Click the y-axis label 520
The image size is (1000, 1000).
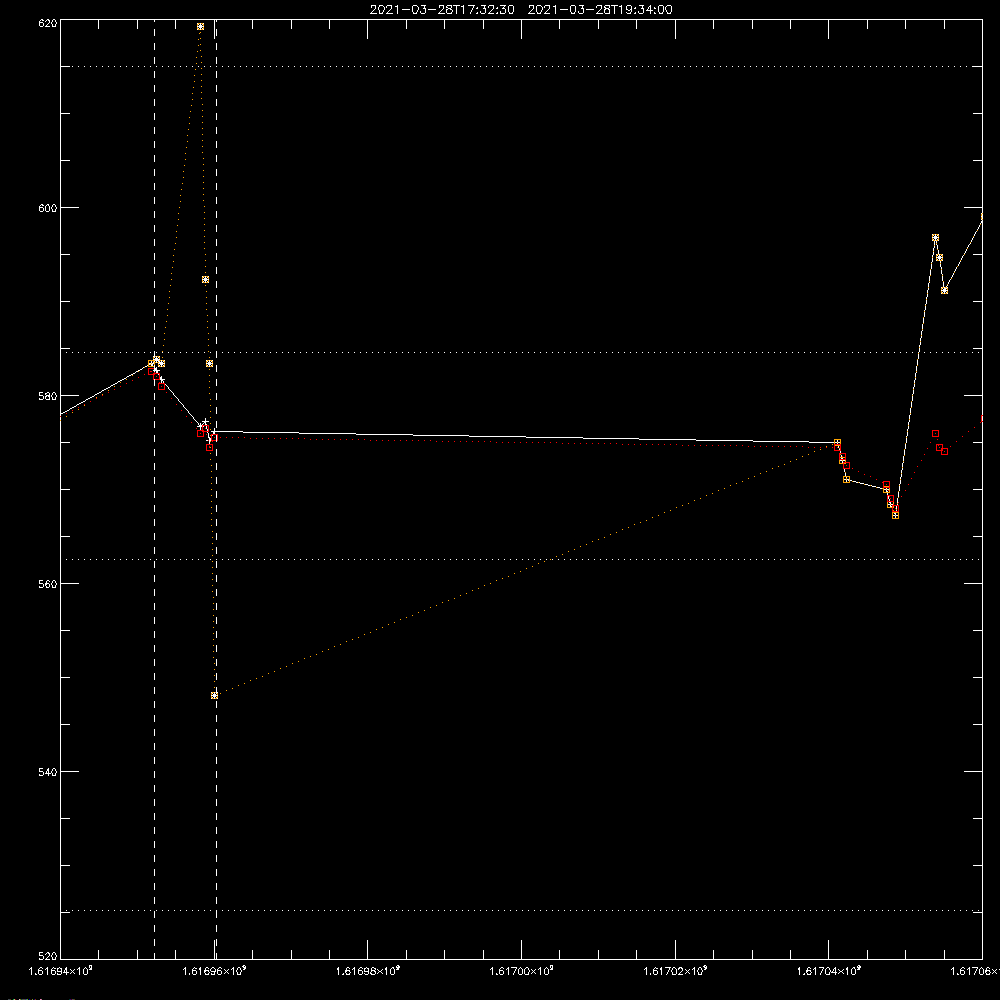(48, 956)
